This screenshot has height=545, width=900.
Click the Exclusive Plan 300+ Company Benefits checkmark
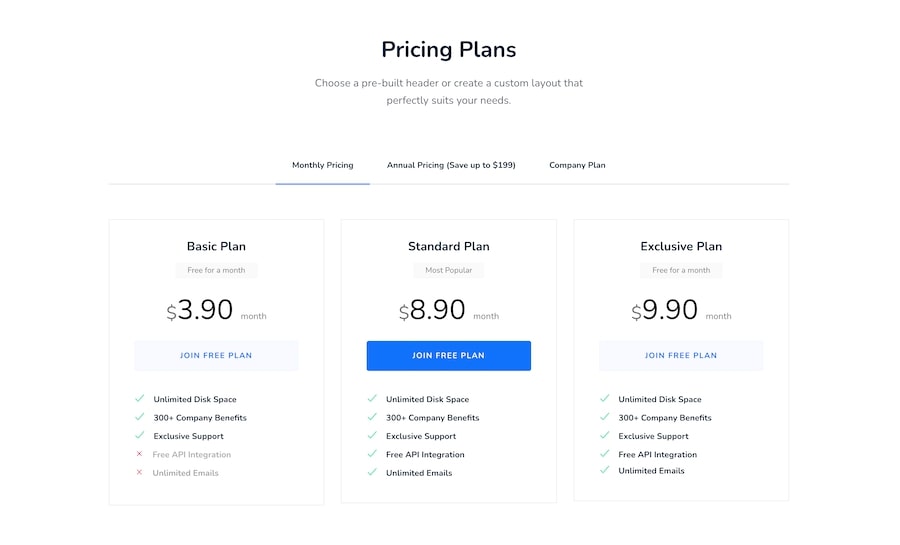(605, 416)
